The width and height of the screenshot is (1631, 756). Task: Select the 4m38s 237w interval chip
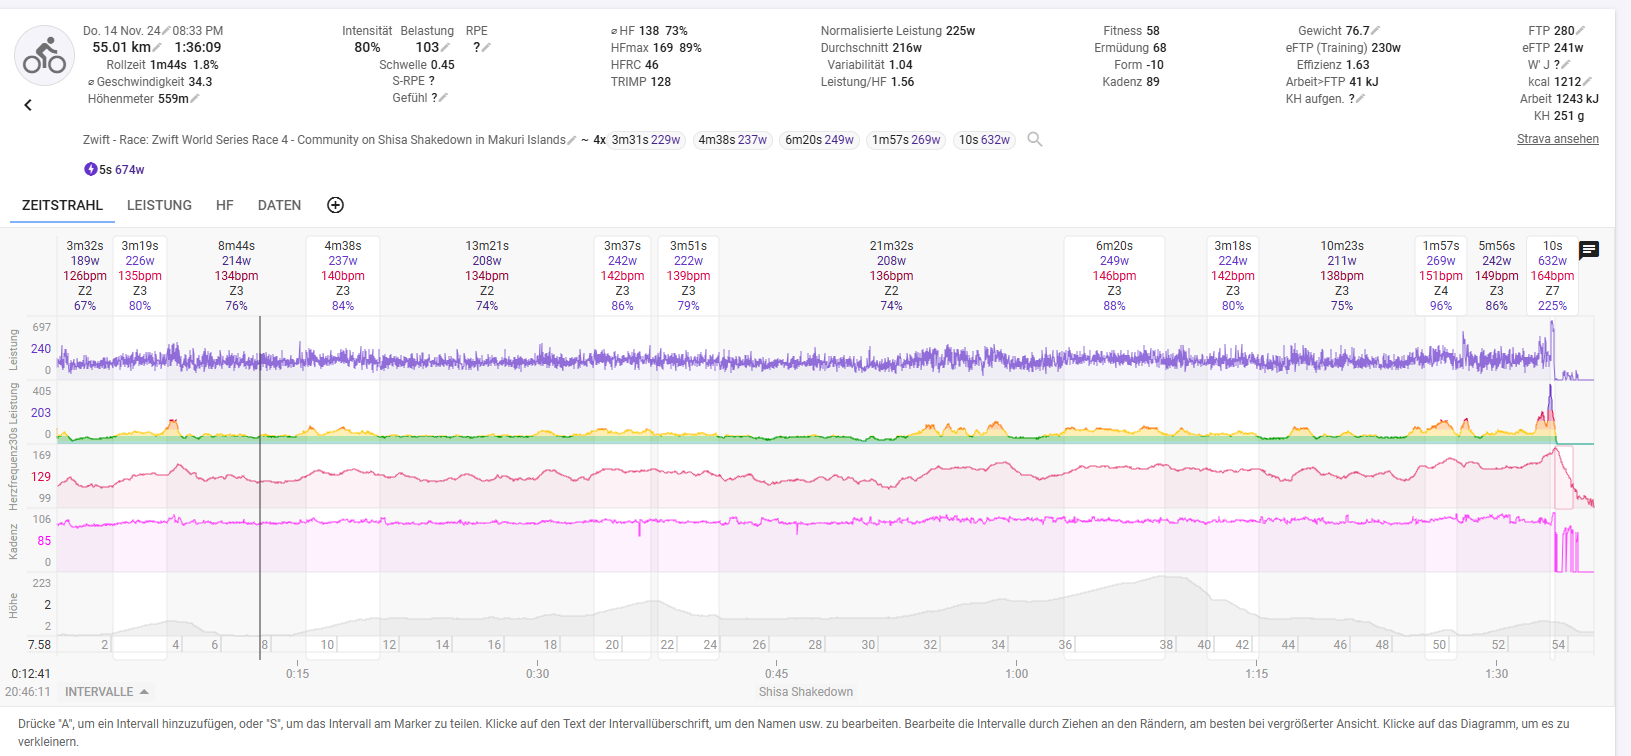733,140
